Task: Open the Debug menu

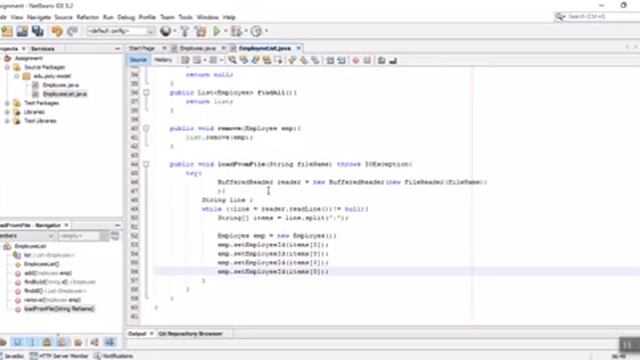Action: click(x=126, y=17)
